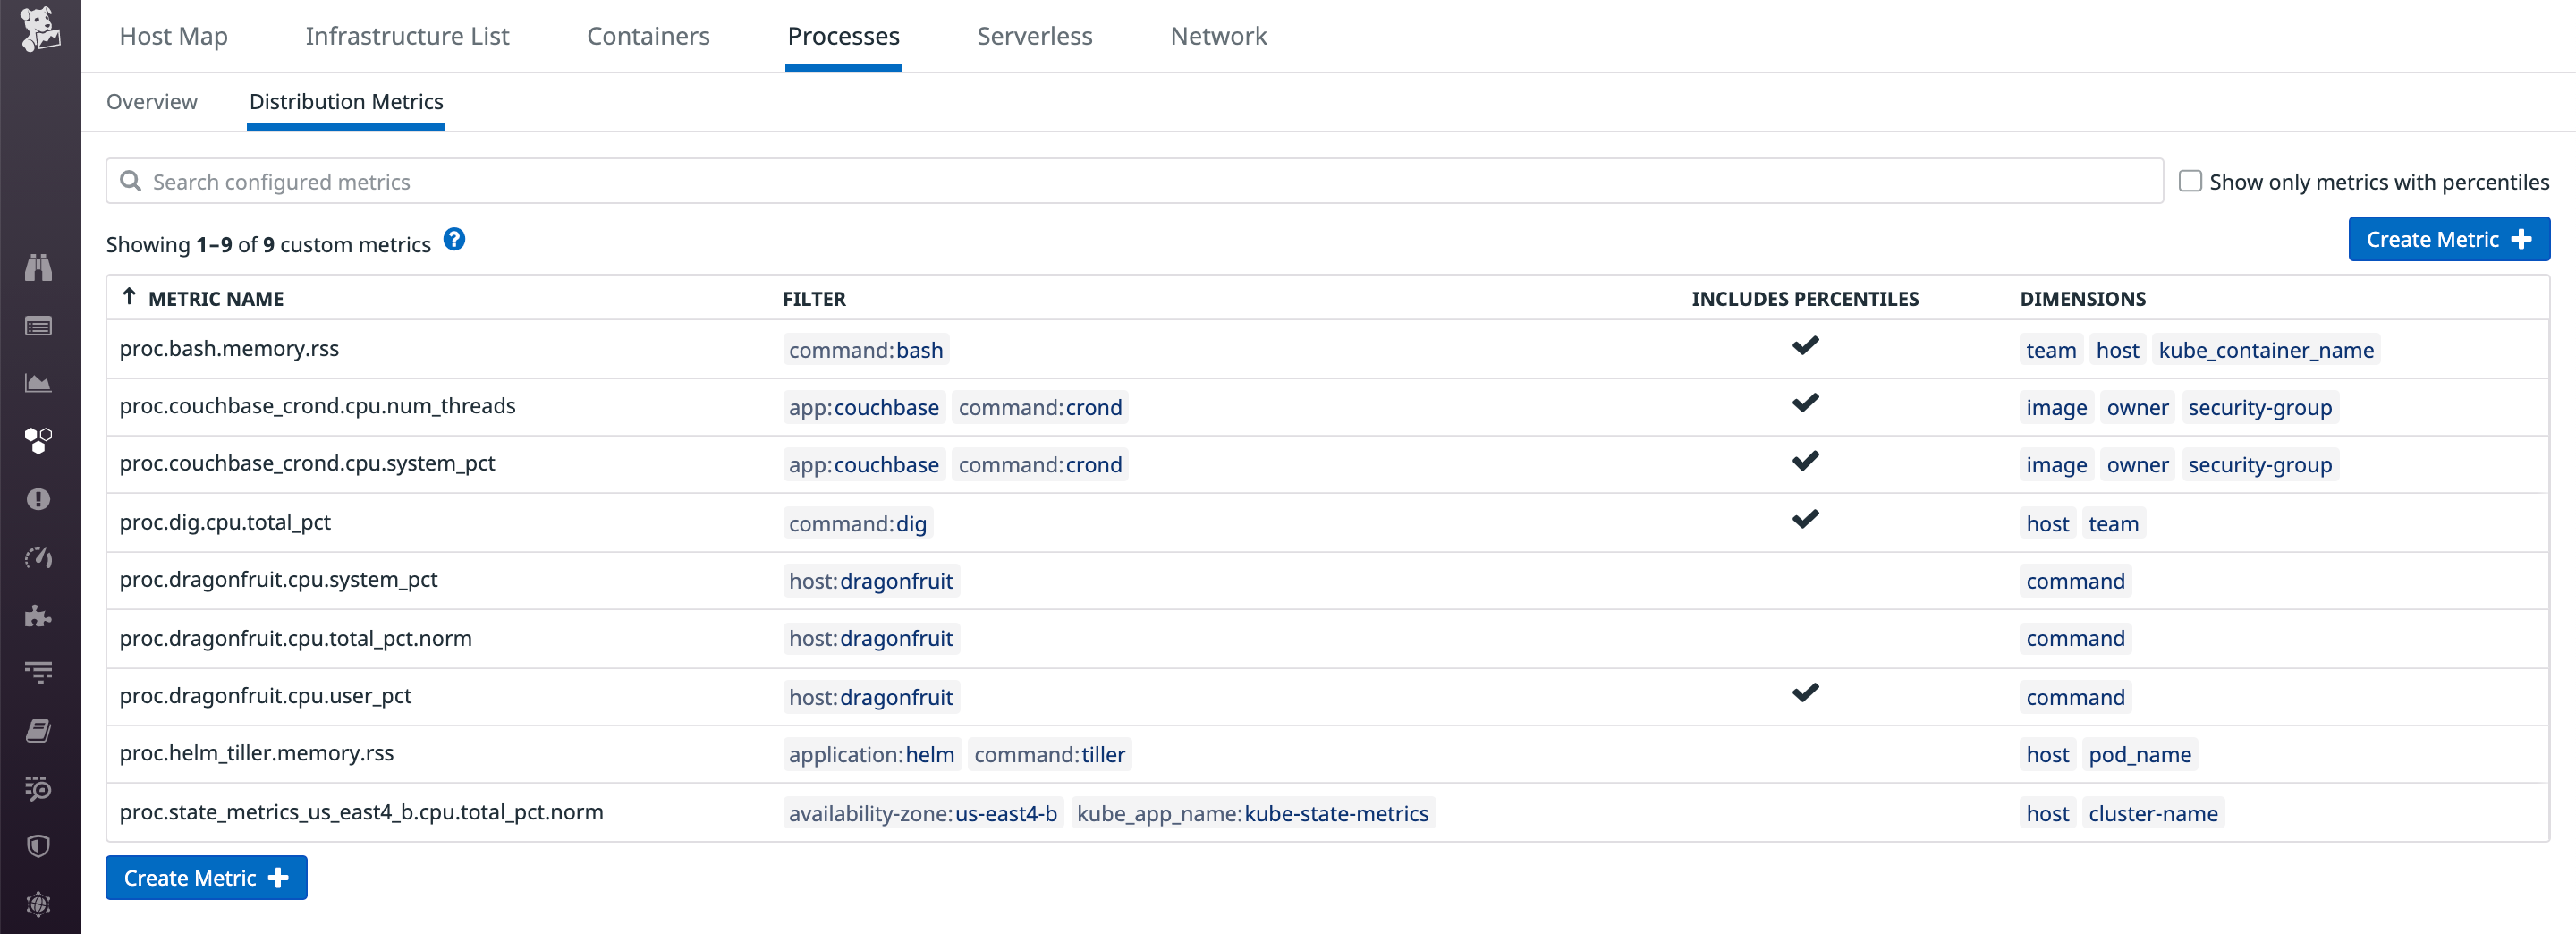Click the Infrastructure hexagons icon
This screenshot has width=2576, height=934.
click(x=38, y=439)
